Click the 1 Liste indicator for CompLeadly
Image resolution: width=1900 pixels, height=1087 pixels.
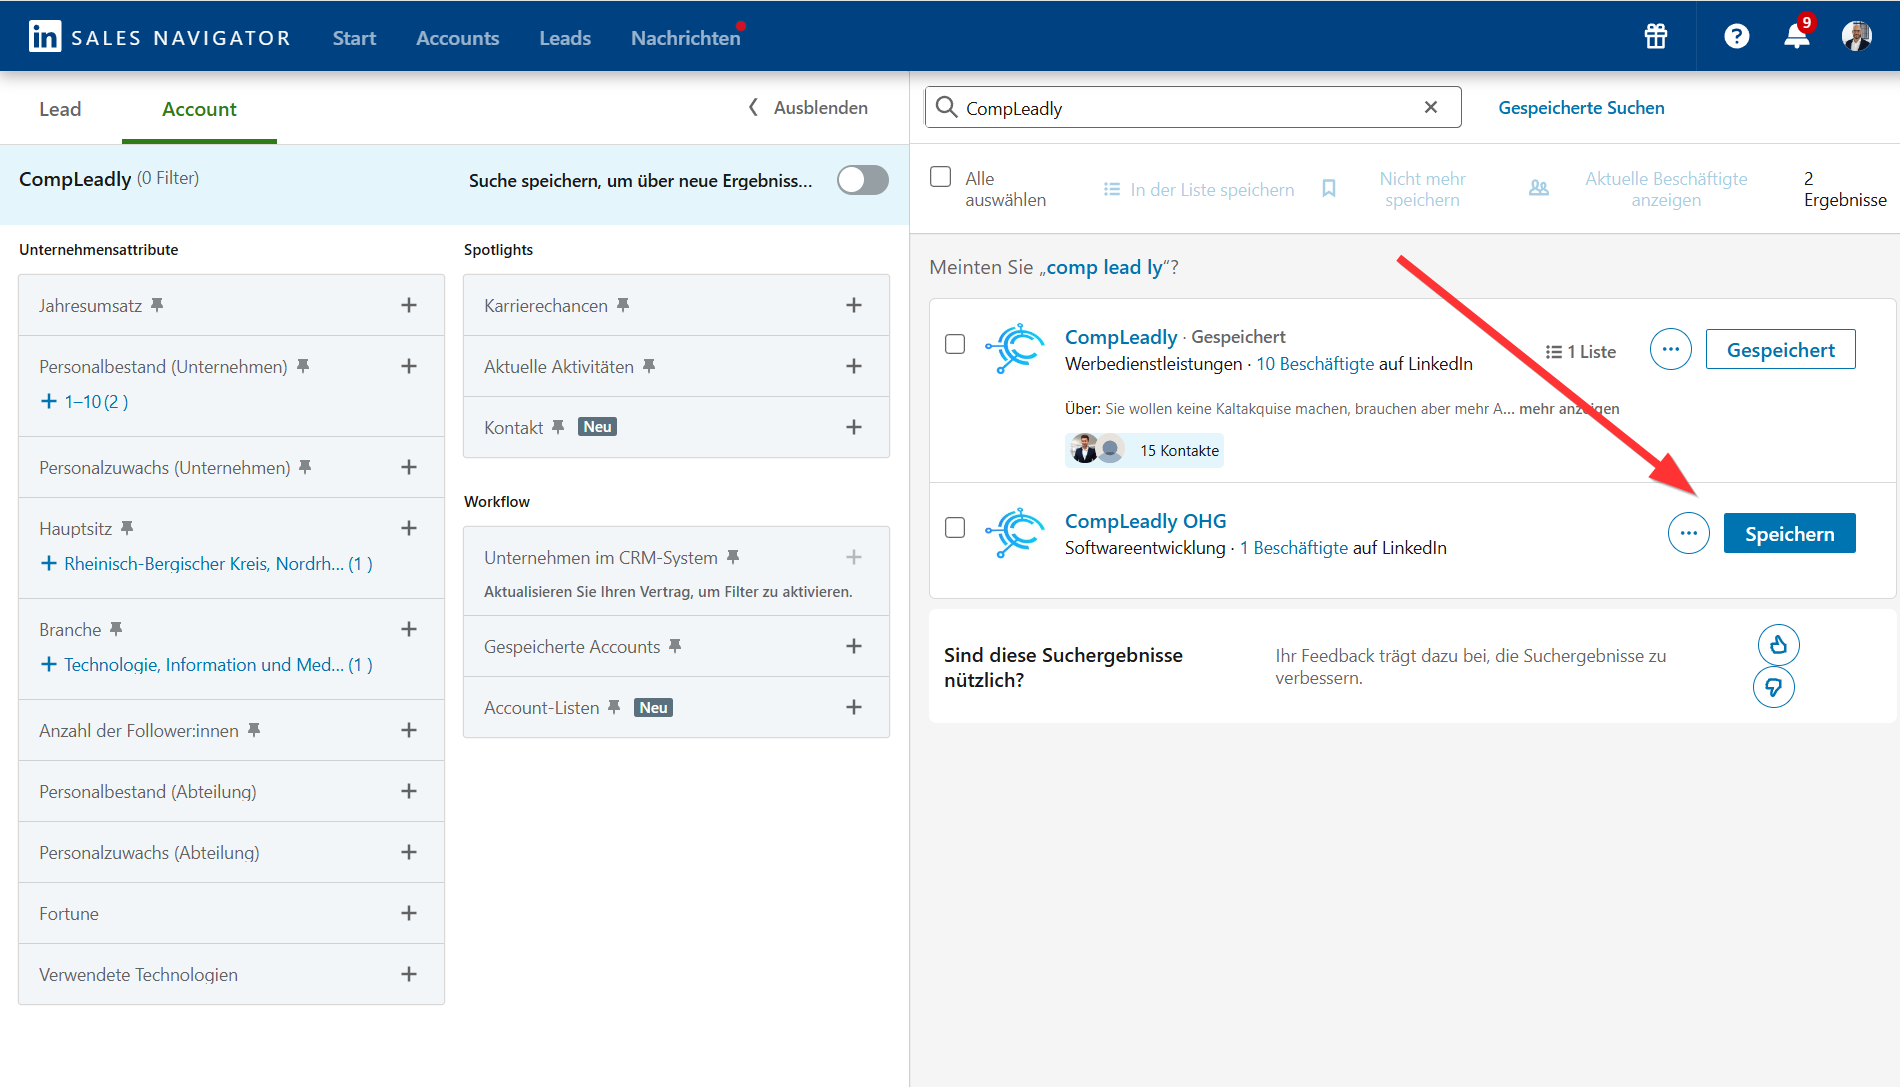pyautogui.click(x=1580, y=352)
